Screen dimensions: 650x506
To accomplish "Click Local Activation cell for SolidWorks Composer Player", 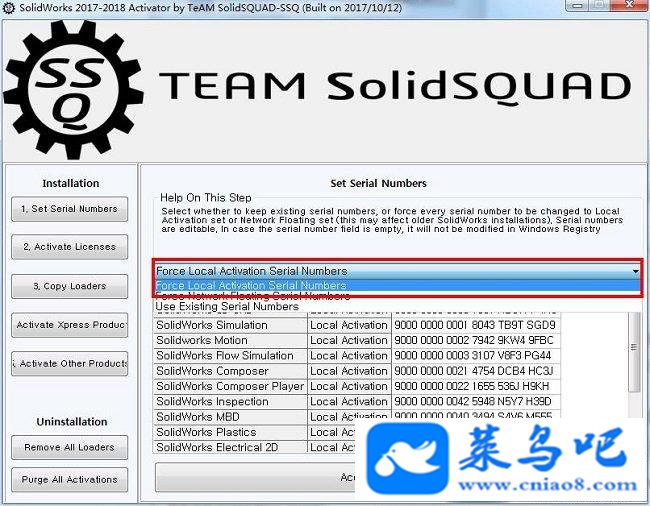I will point(349,387).
